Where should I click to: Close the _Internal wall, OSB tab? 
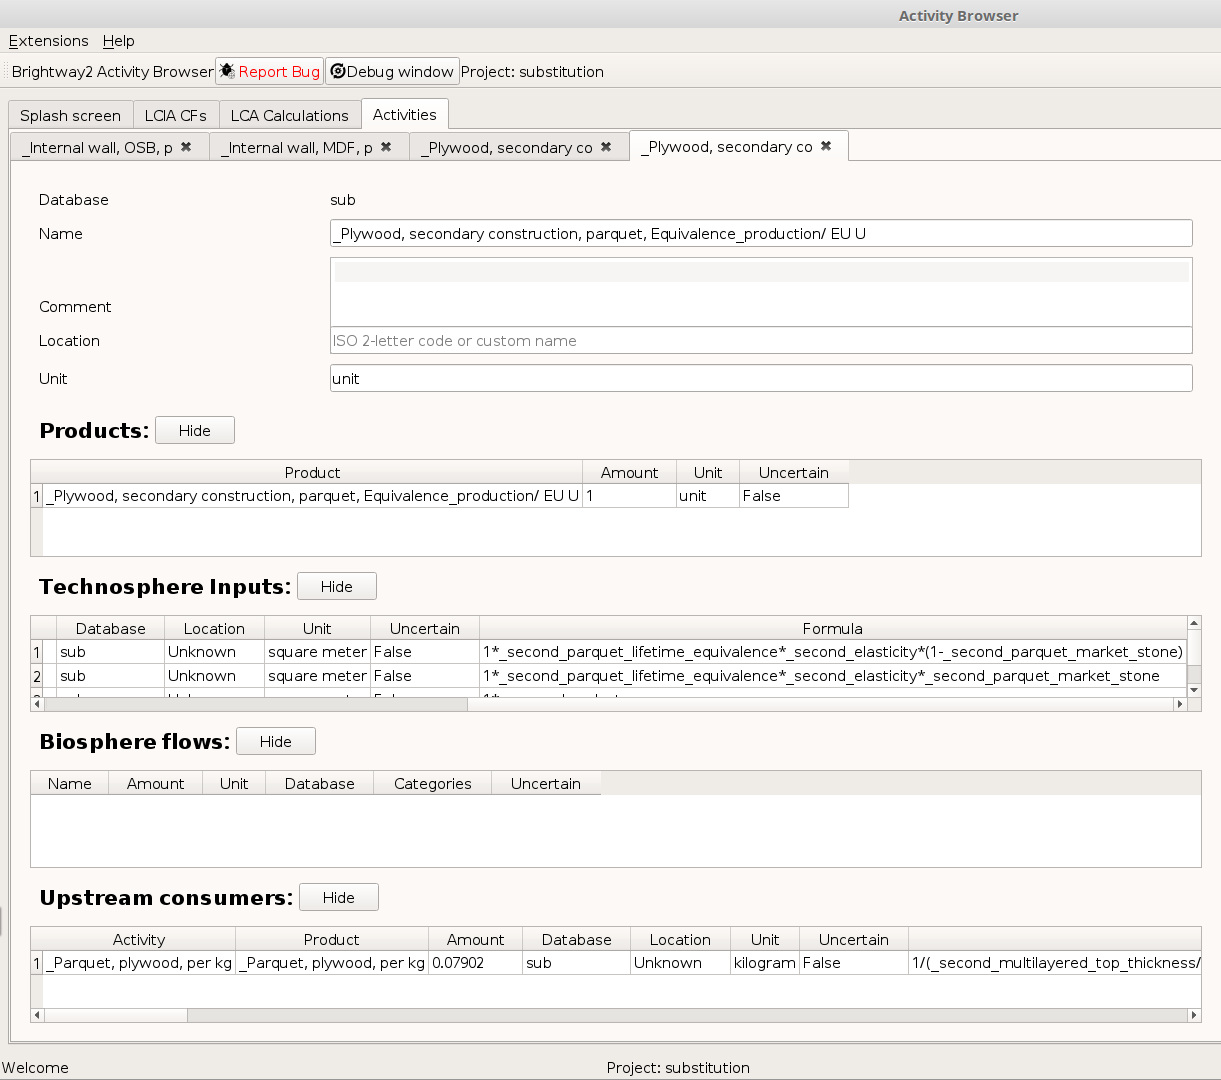click(186, 146)
